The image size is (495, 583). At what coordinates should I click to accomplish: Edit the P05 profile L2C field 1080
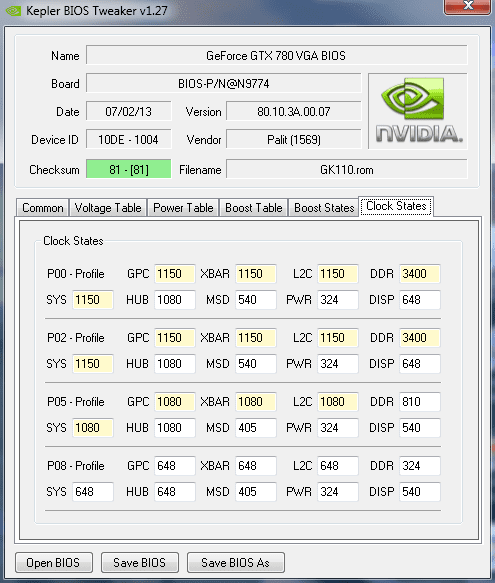[338, 402]
